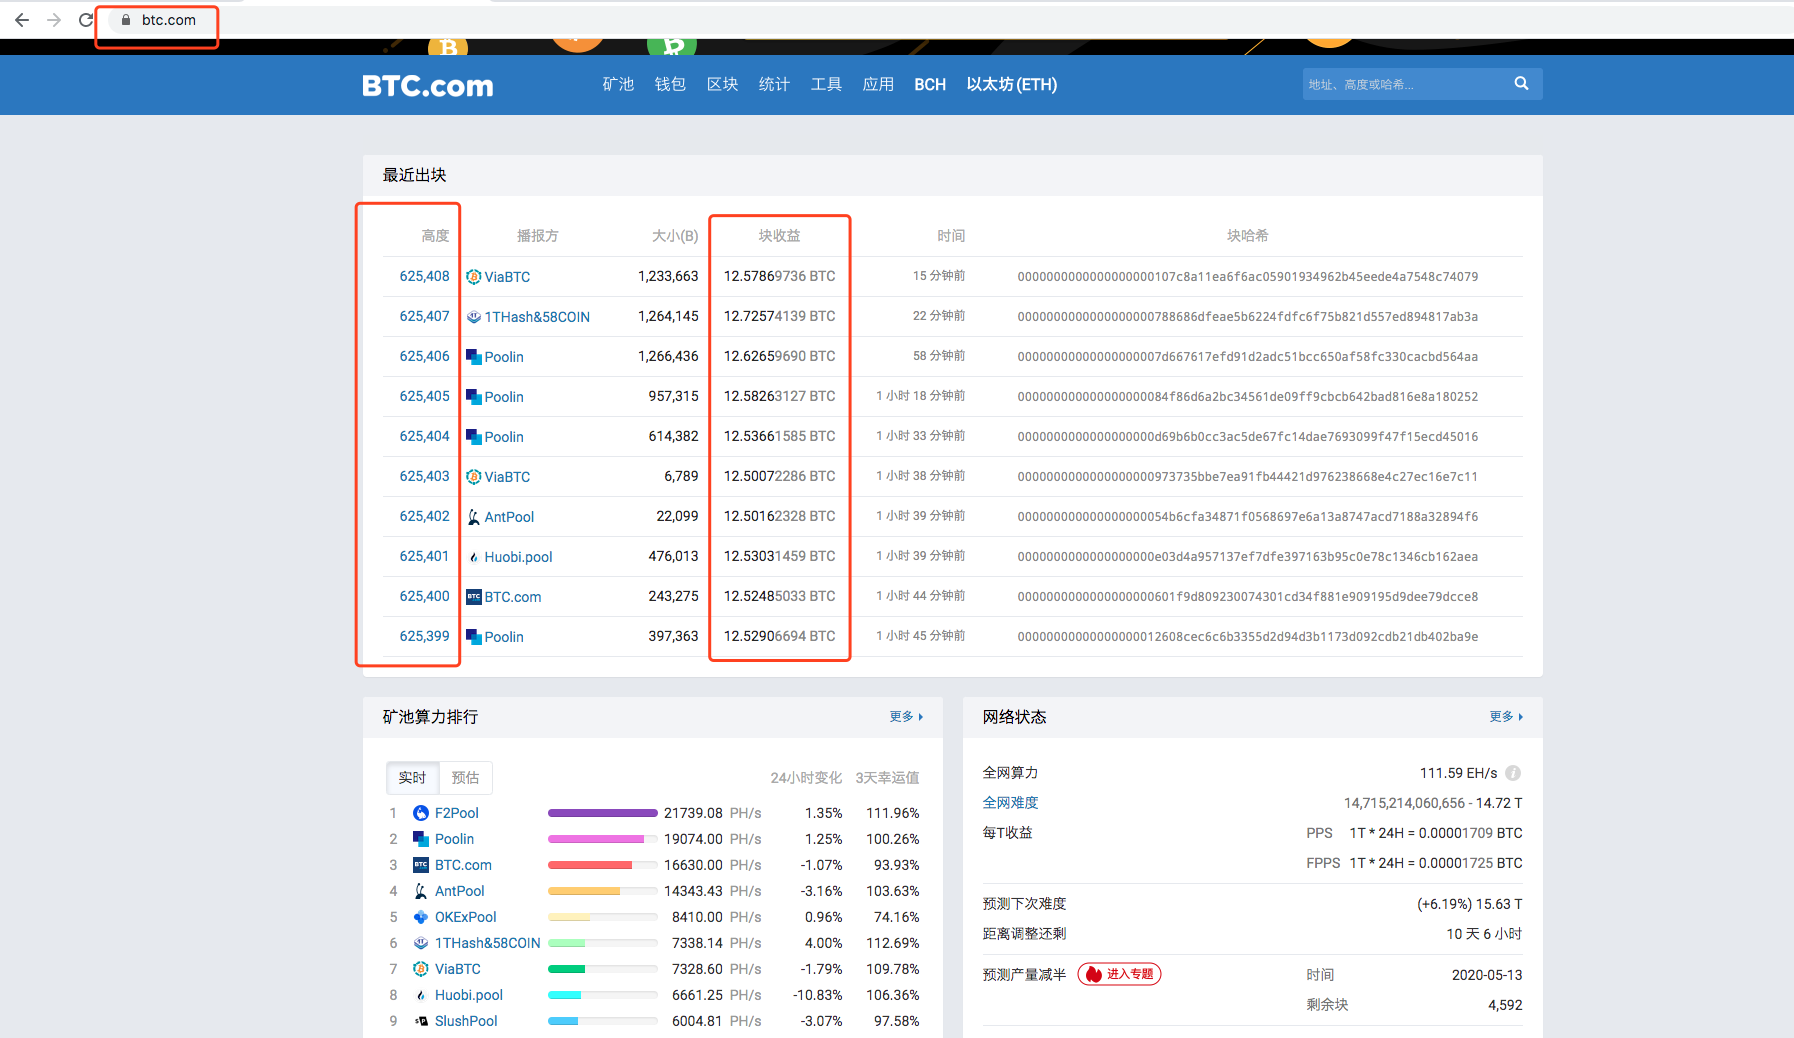This screenshot has width=1794, height=1038.
Task: Open the 区块 menu
Action: [722, 84]
